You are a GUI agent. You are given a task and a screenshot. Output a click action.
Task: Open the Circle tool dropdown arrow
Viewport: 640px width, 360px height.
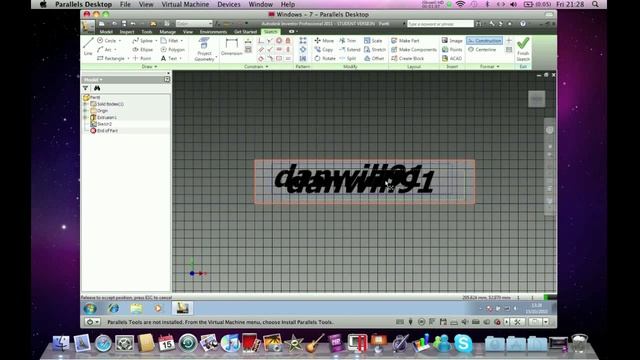[120, 41]
